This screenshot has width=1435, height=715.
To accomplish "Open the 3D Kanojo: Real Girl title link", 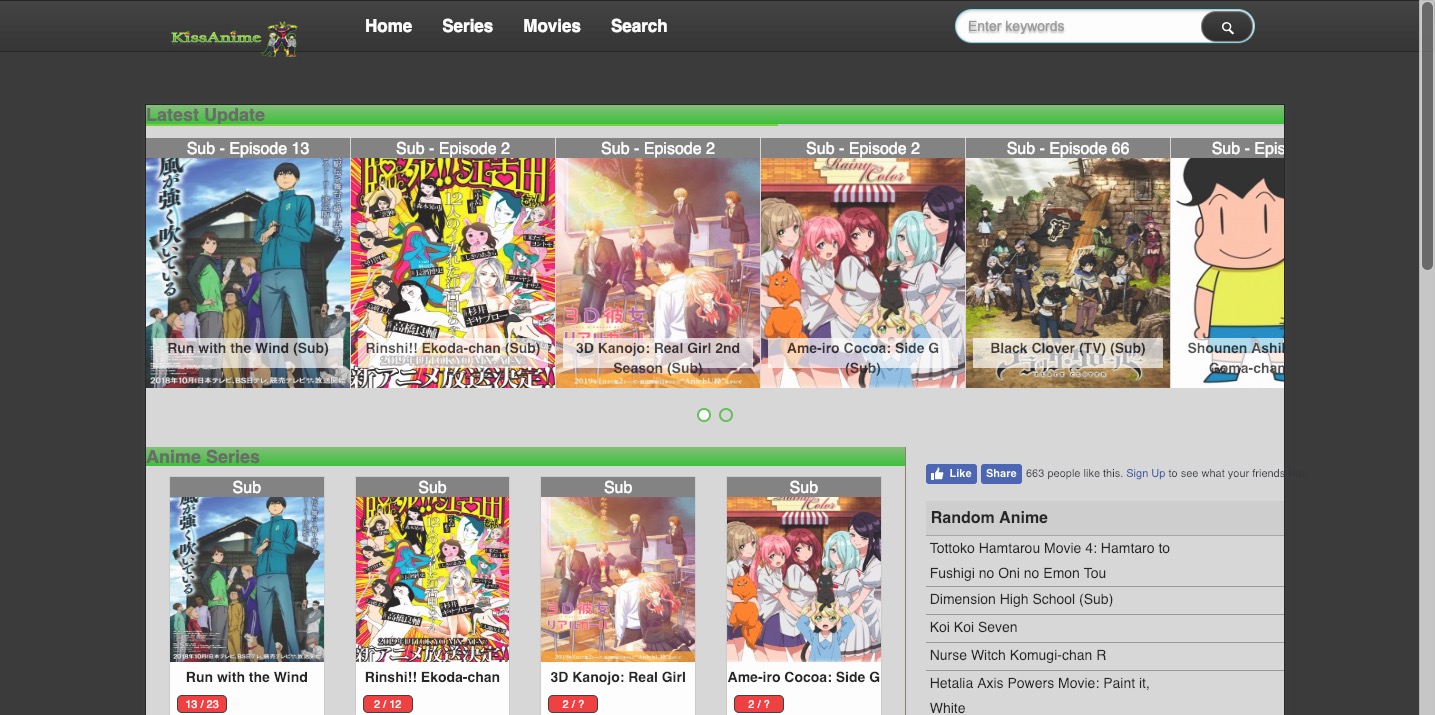I will click(618, 677).
